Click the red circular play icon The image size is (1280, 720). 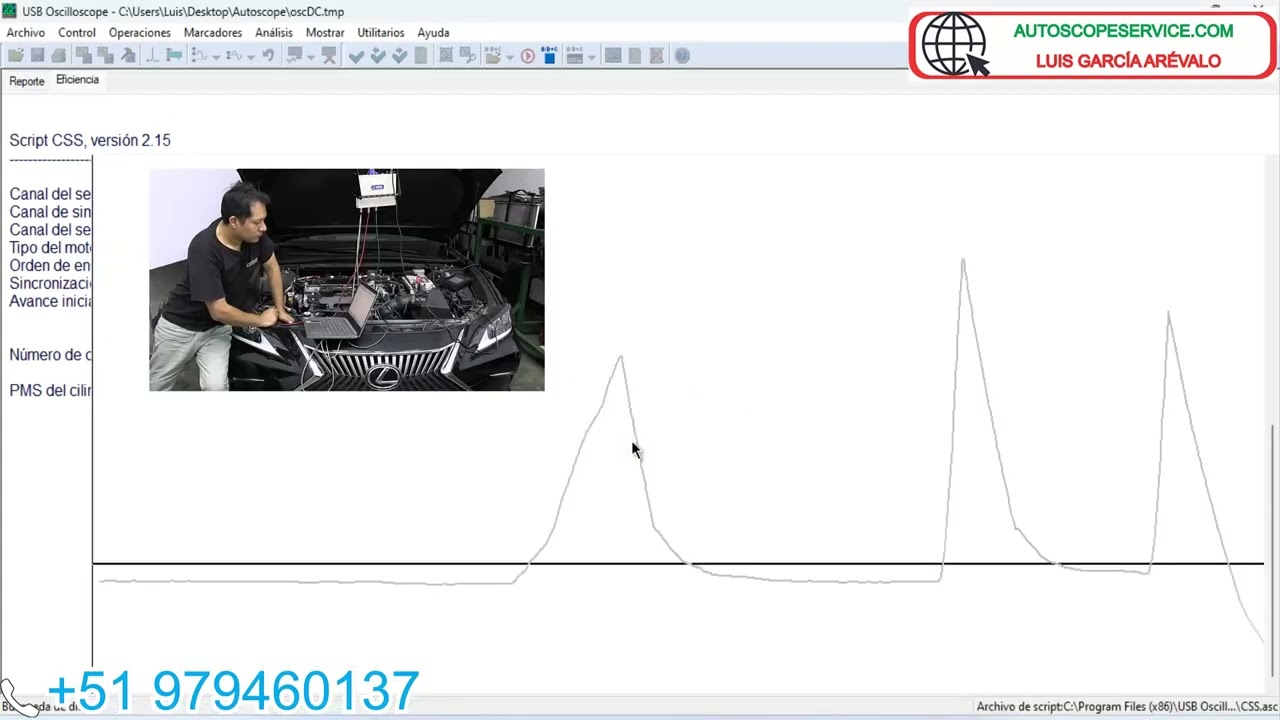(527, 56)
